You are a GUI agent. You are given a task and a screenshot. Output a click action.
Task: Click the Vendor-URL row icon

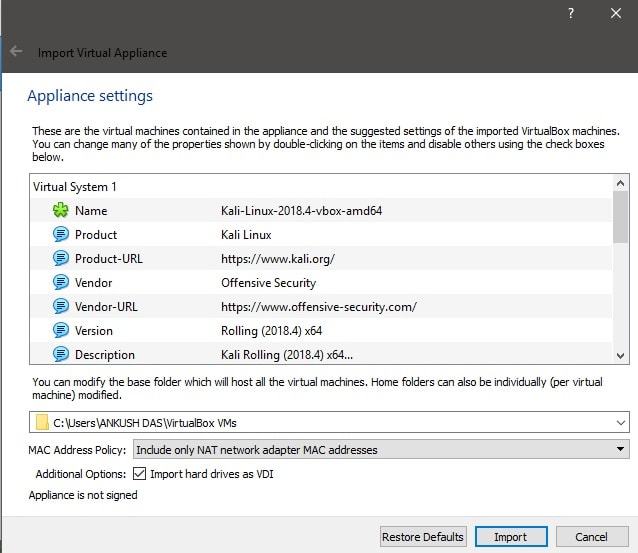click(x=60, y=307)
